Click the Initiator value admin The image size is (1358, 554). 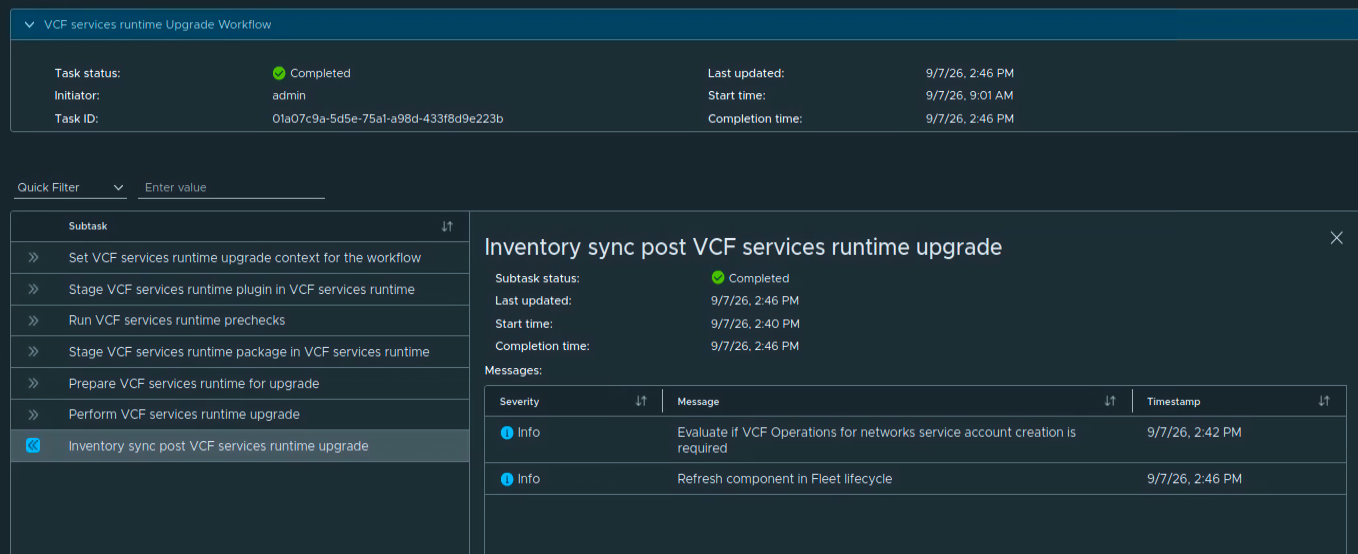[x=289, y=96]
